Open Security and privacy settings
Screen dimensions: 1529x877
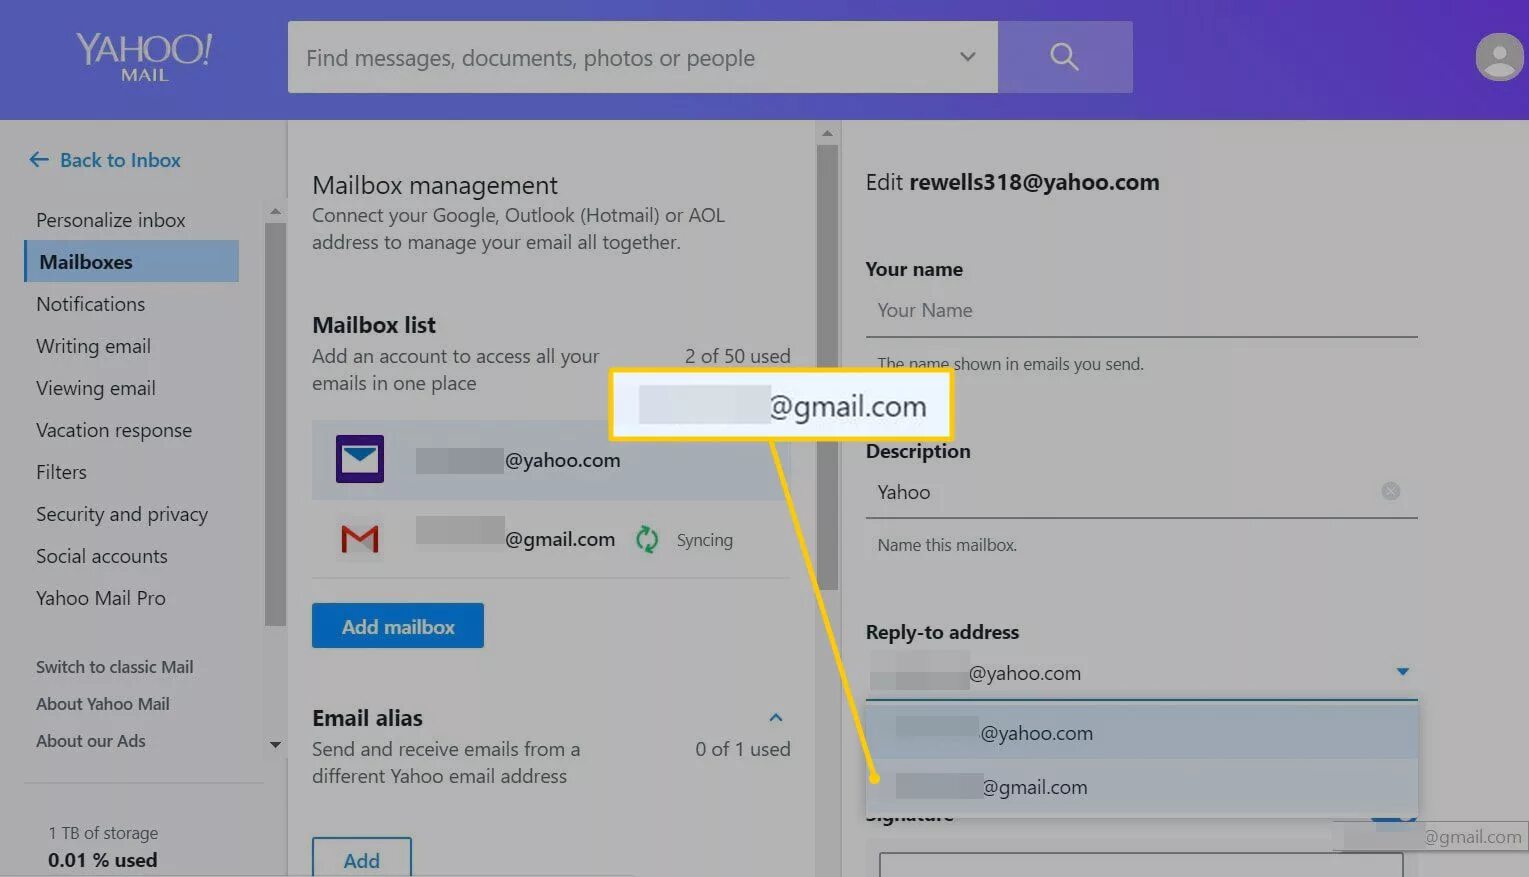pyautogui.click(x=122, y=514)
